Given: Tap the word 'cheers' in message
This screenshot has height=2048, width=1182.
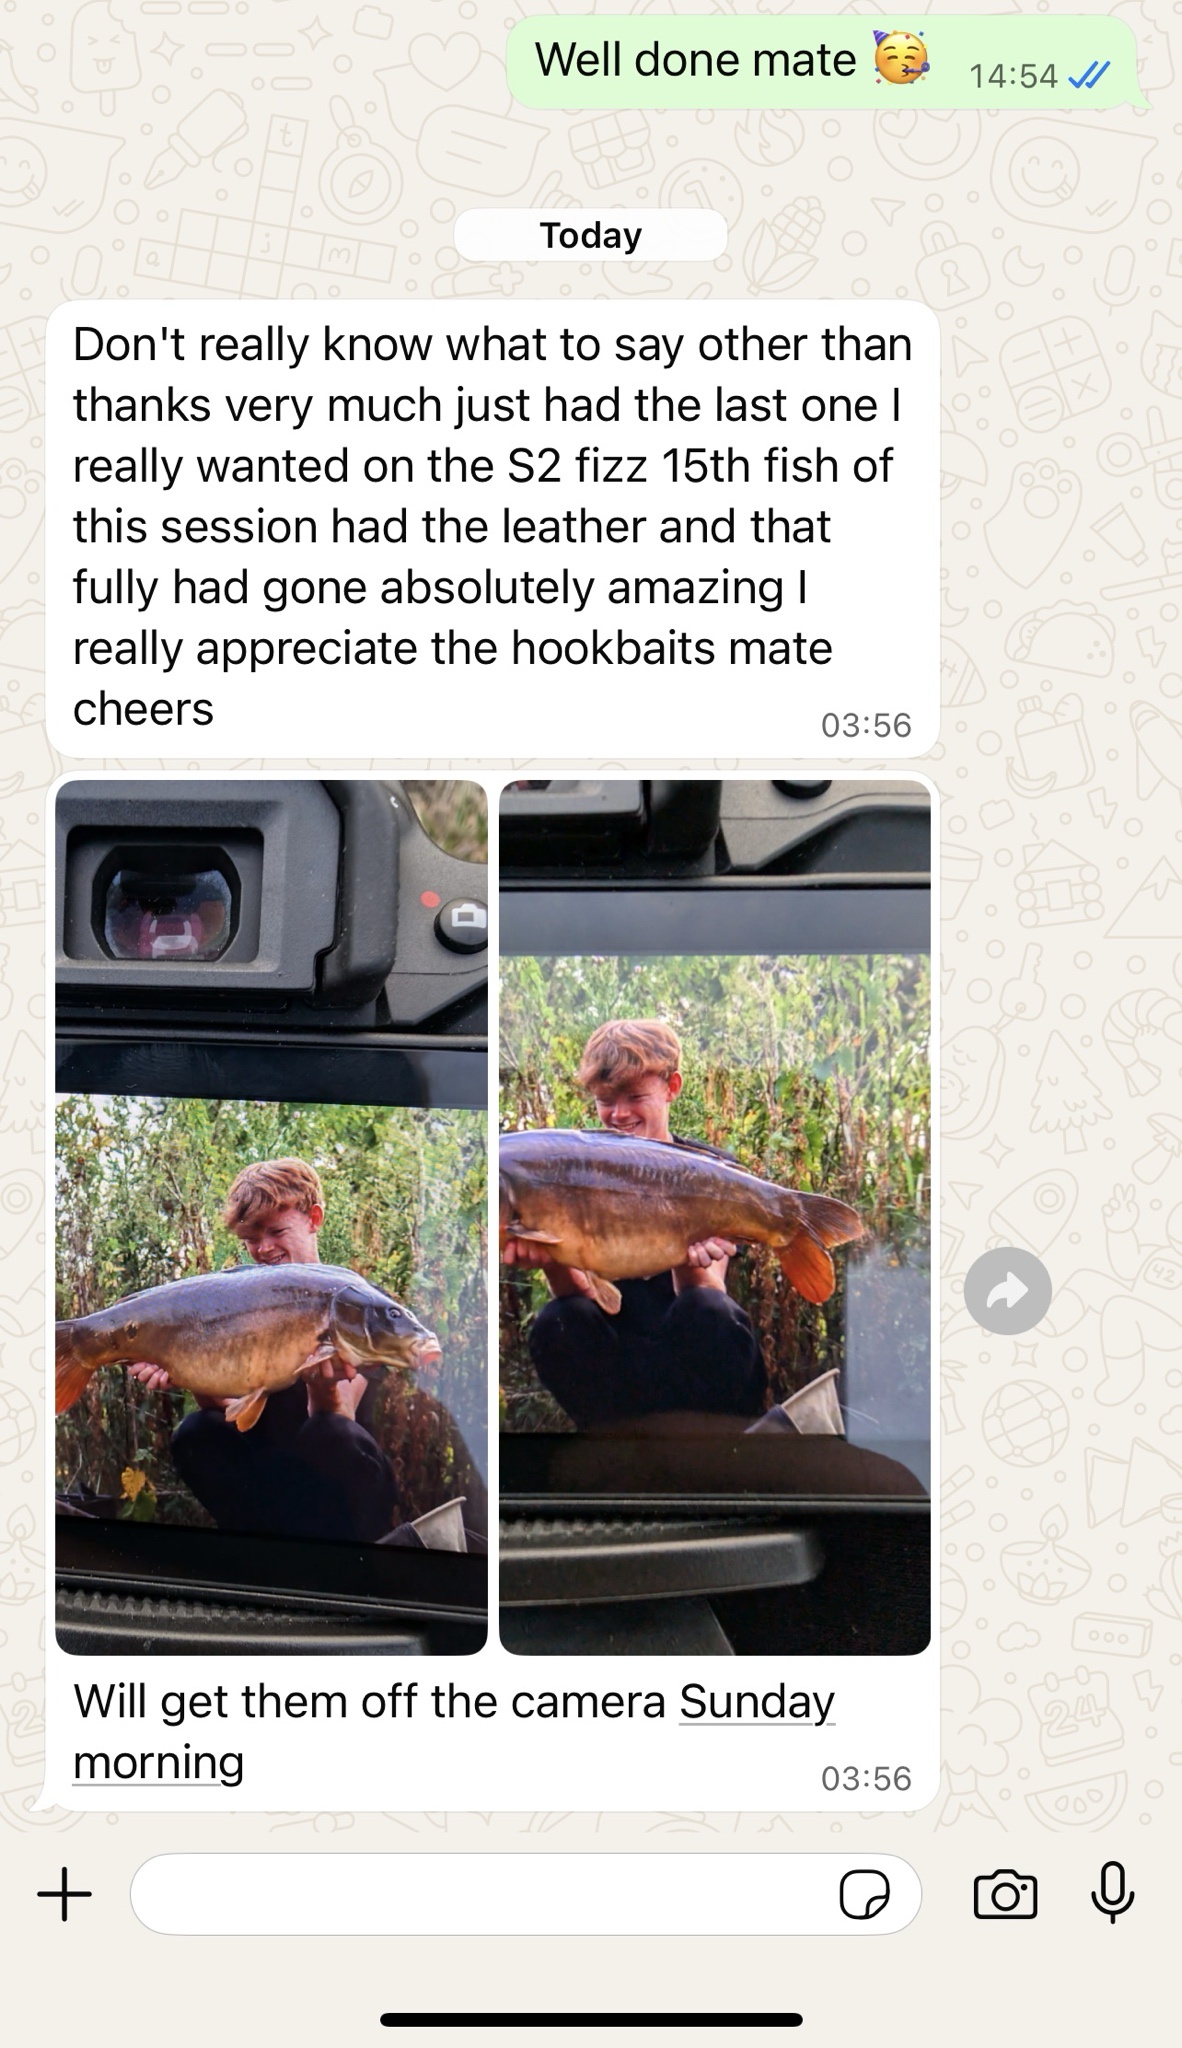Looking at the screenshot, I should (143, 709).
